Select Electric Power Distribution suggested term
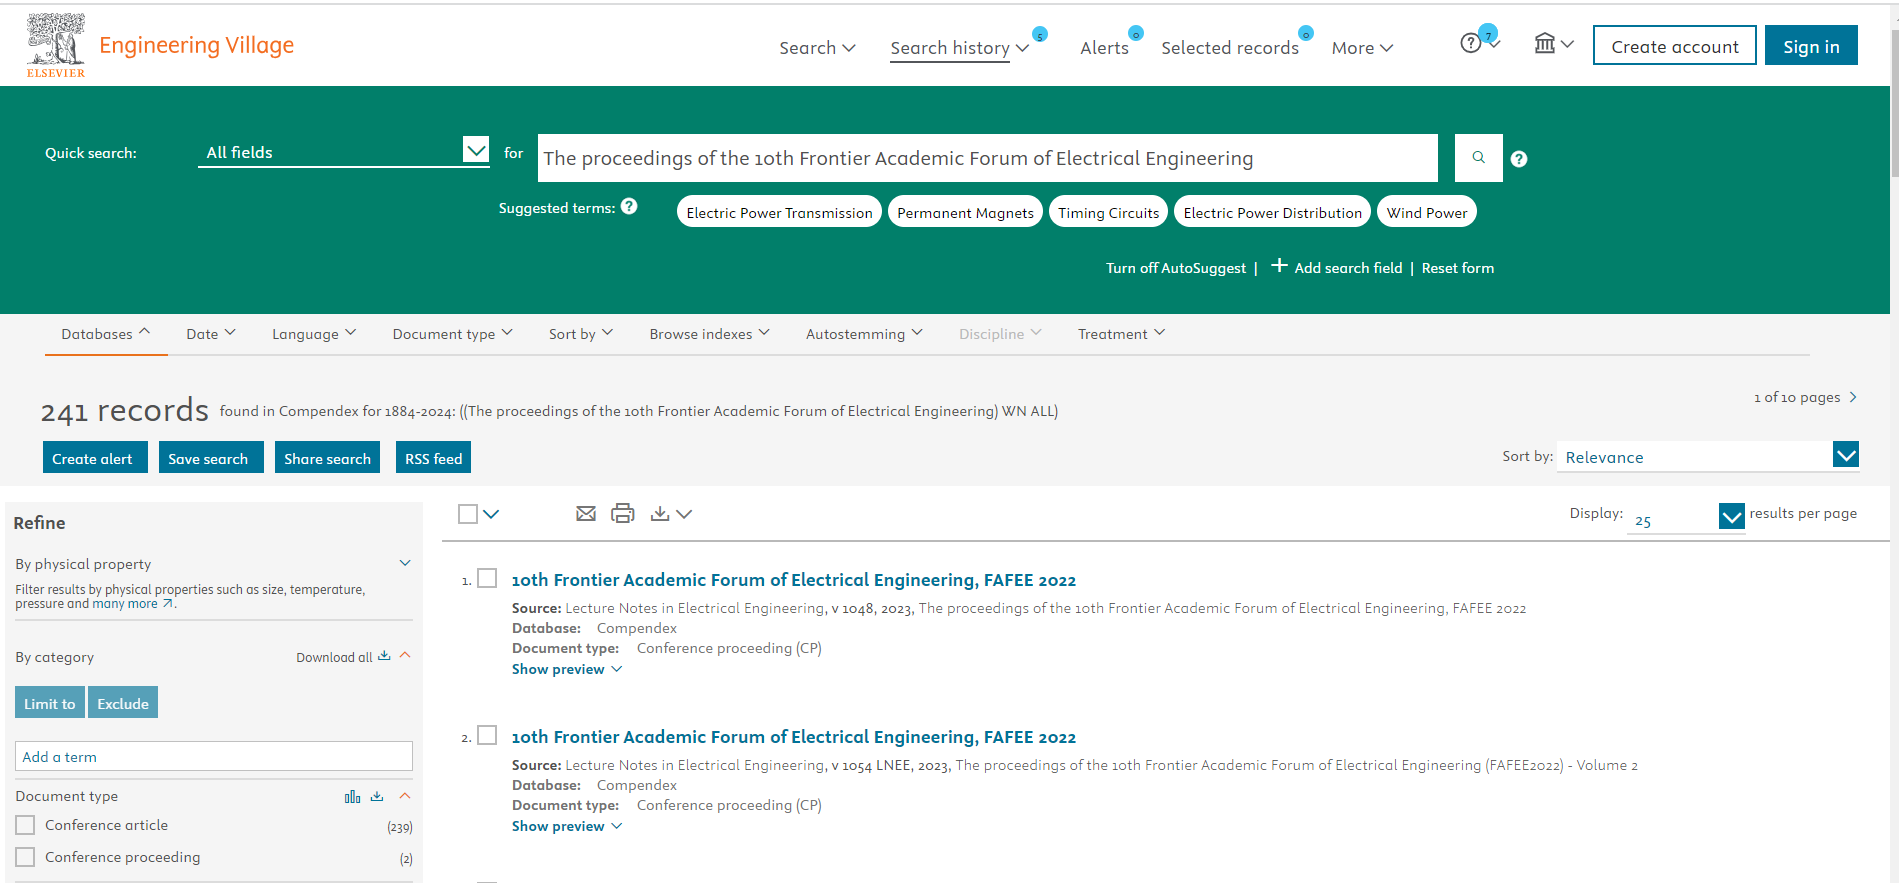The width and height of the screenshot is (1899, 883). 1272,212
